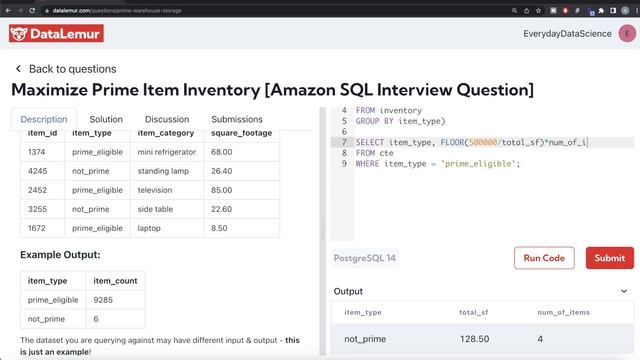Click the item_count 9285 example cell
Viewport: 640px width, 360px height.
coord(115,300)
